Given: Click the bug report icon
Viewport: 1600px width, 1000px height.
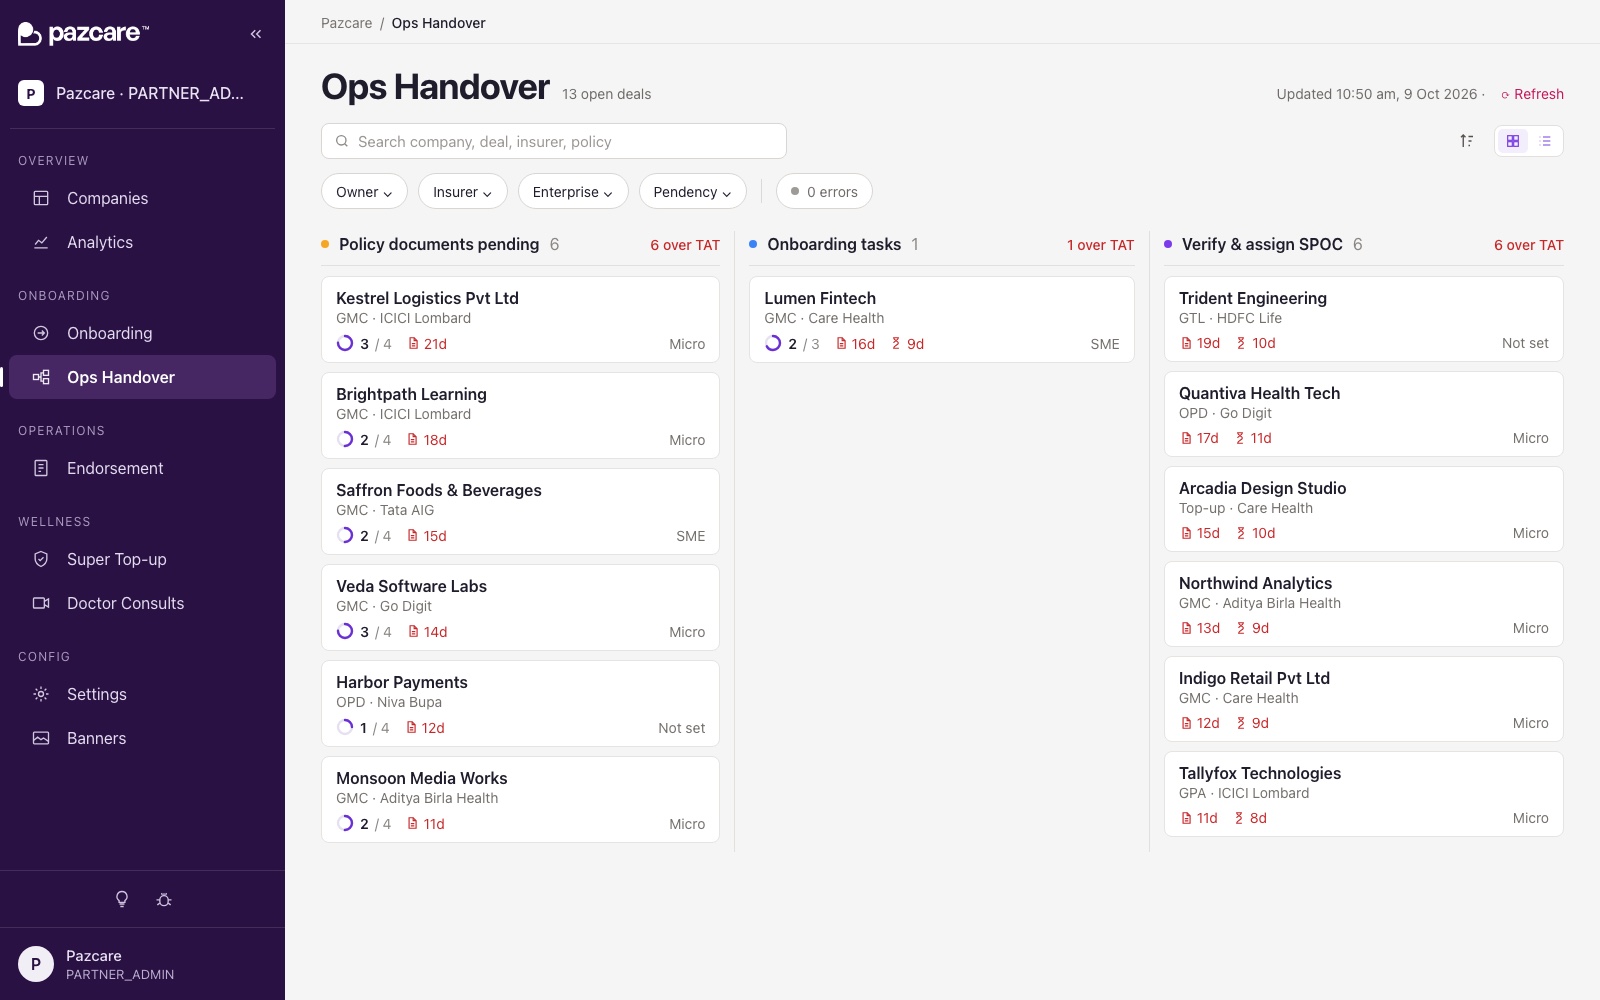Looking at the screenshot, I should click(164, 899).
